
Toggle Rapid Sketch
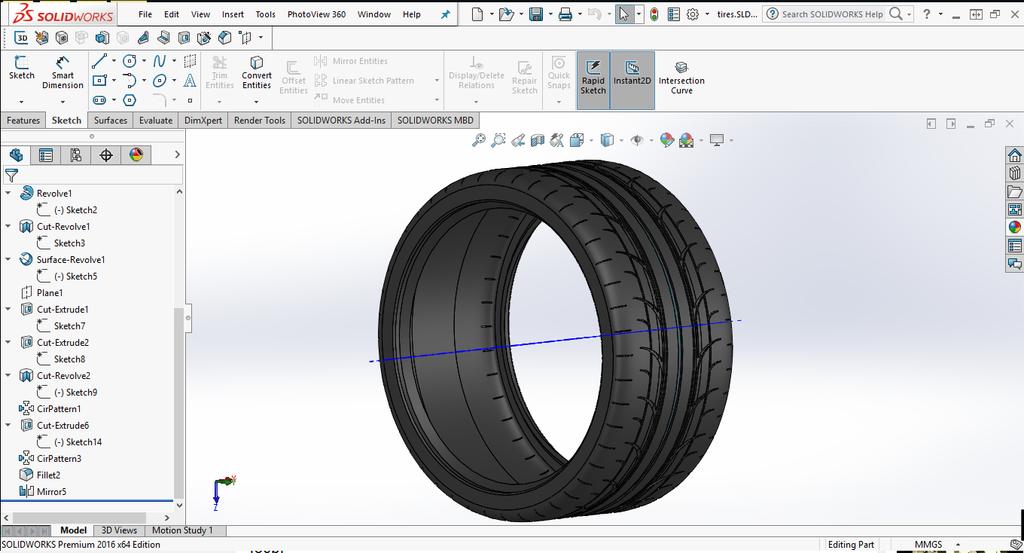click(x=593, y=80)
